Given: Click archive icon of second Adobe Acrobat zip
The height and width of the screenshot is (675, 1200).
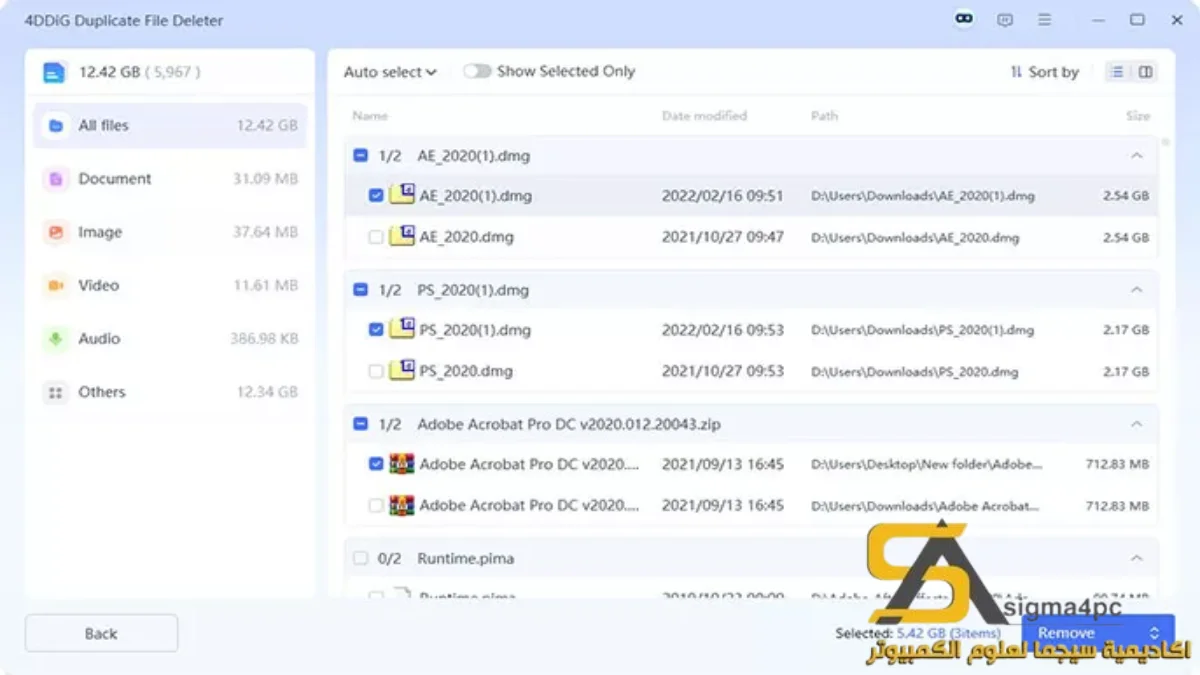Looking at the screenshot, I should coord(402,505).
